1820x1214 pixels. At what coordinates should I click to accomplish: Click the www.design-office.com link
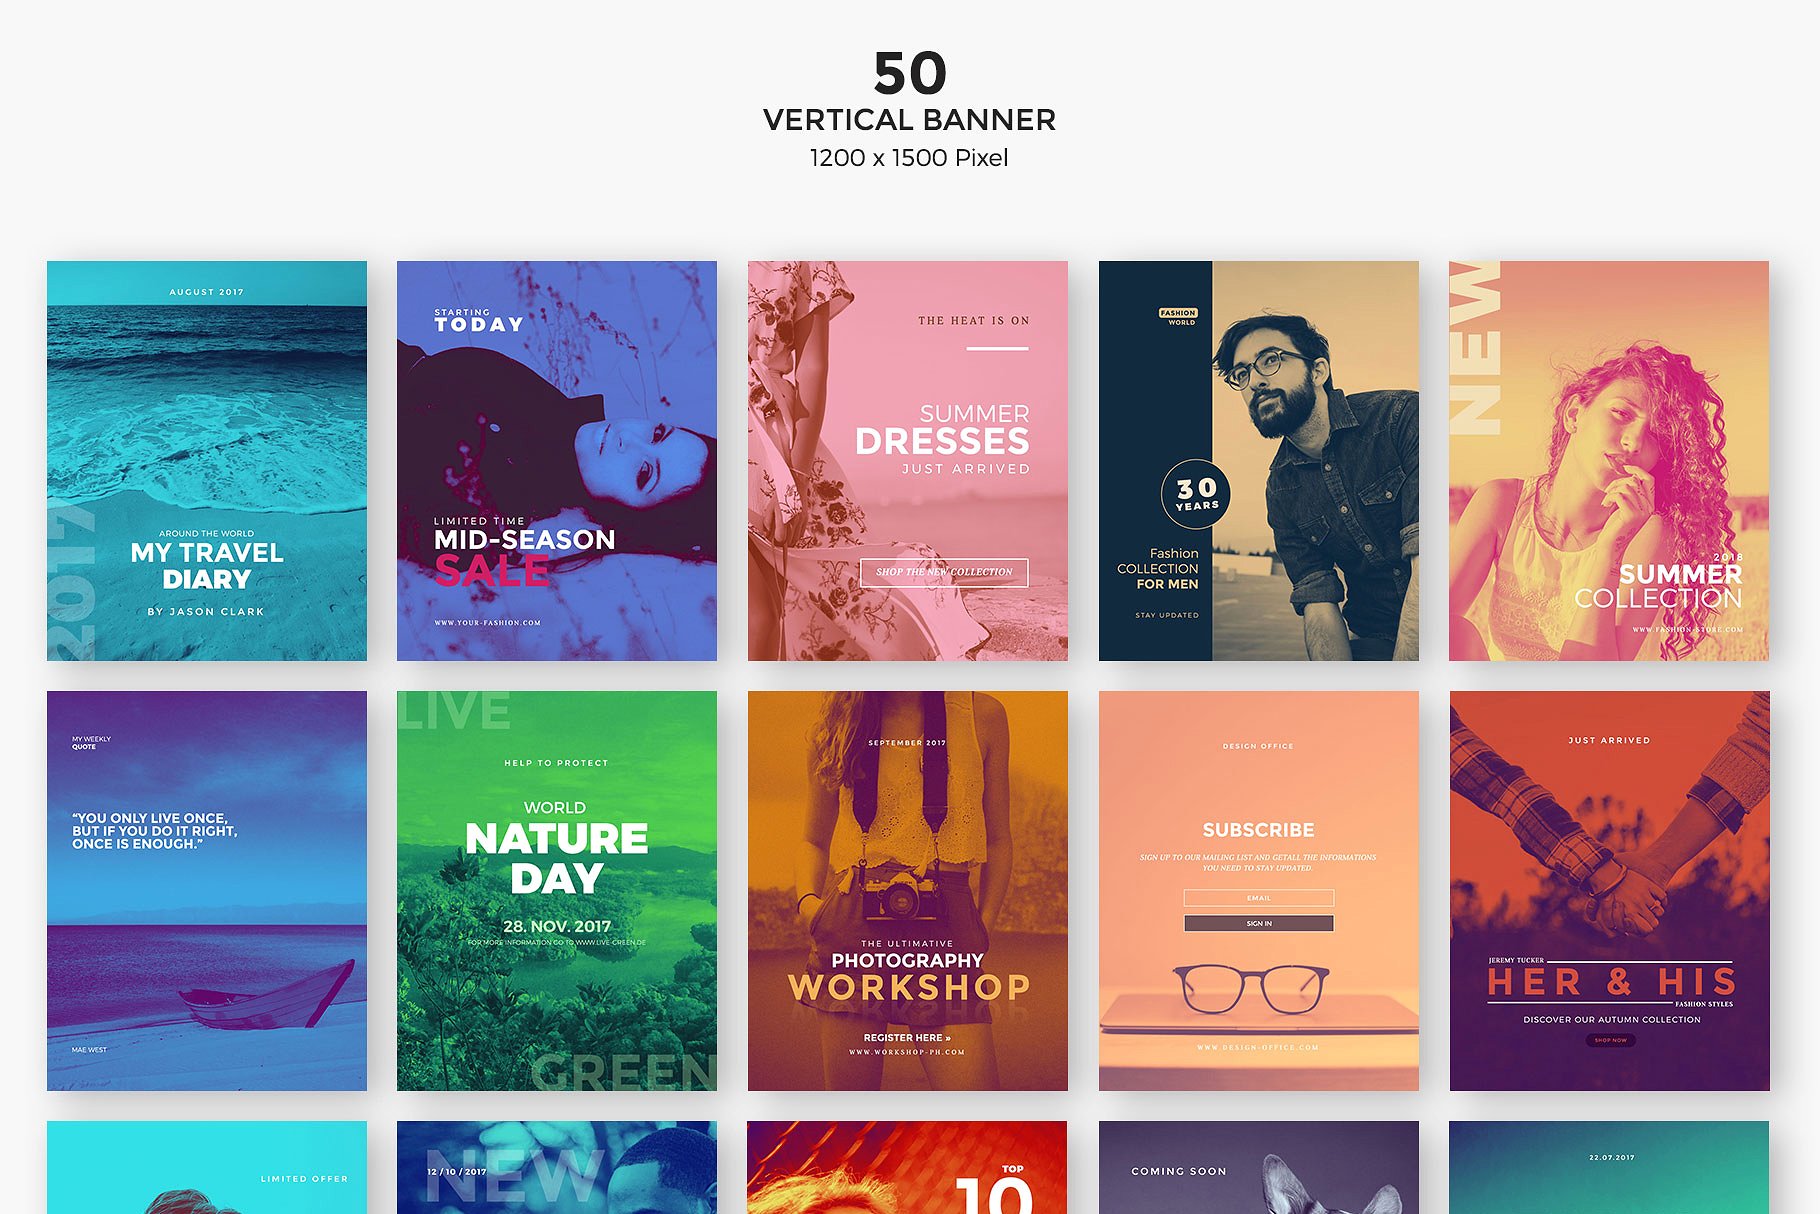click(x=1258, y=1047)
